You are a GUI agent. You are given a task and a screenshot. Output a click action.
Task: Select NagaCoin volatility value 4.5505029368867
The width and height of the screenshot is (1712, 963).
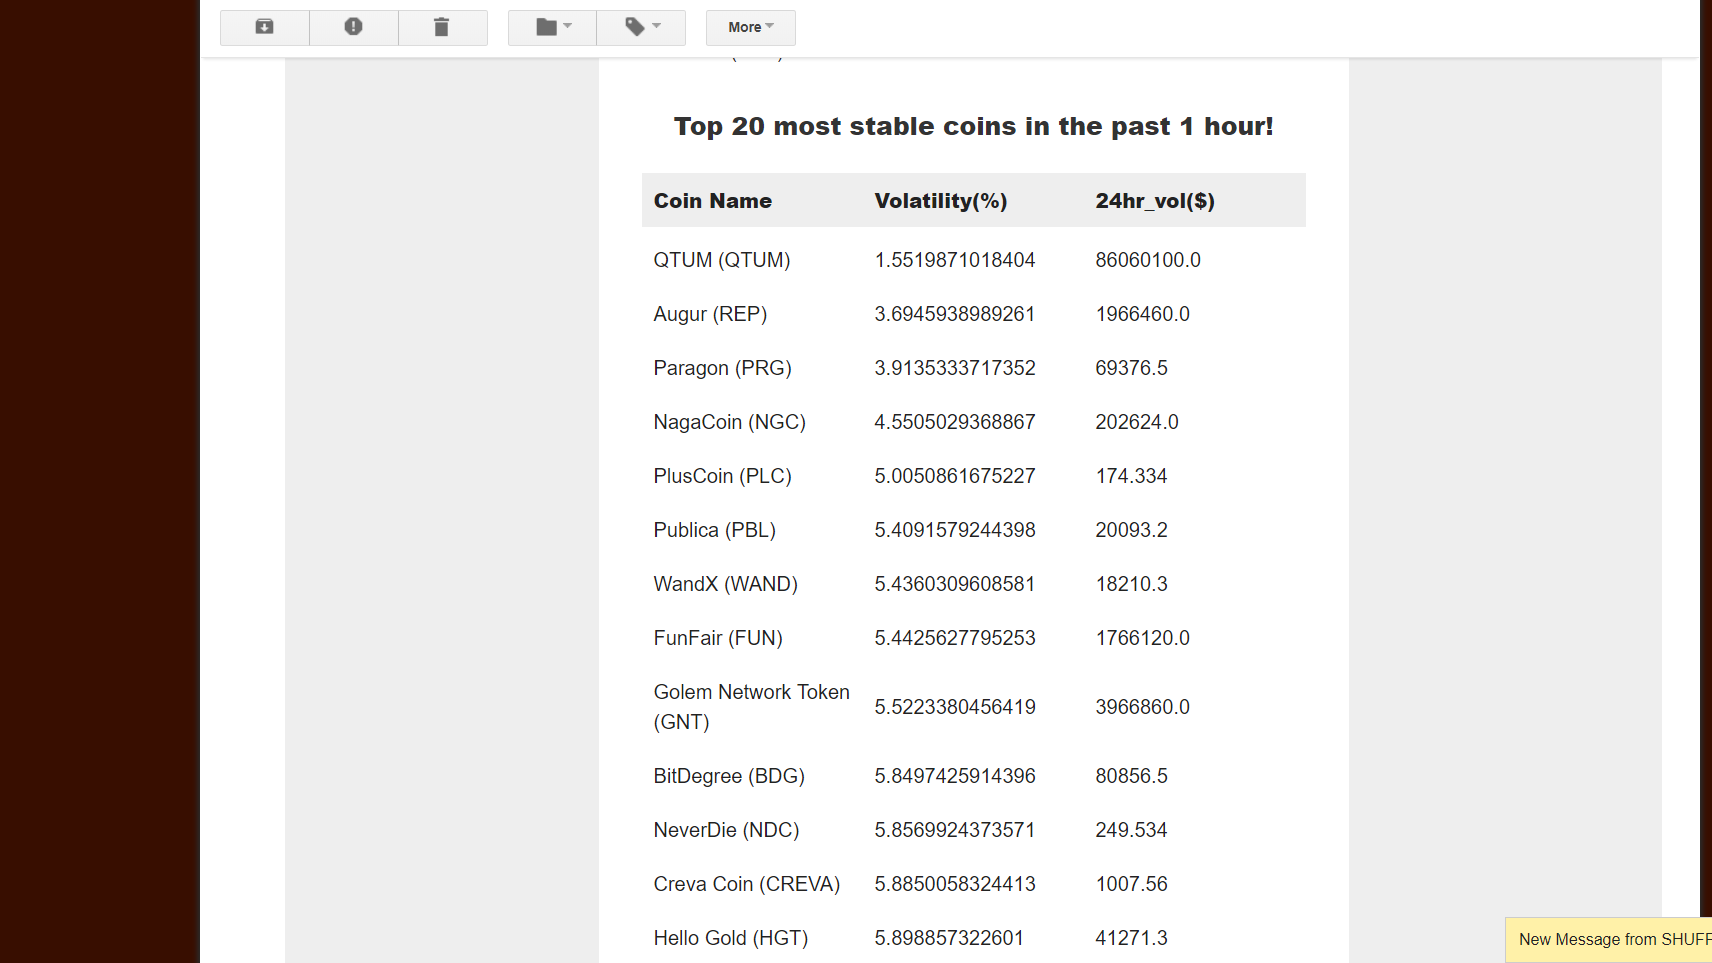(955, 422)
